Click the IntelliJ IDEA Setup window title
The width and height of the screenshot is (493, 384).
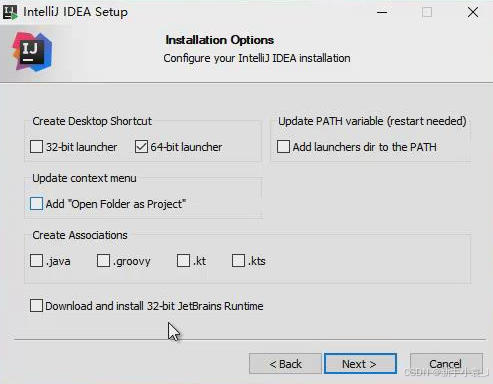click(75, 12)
